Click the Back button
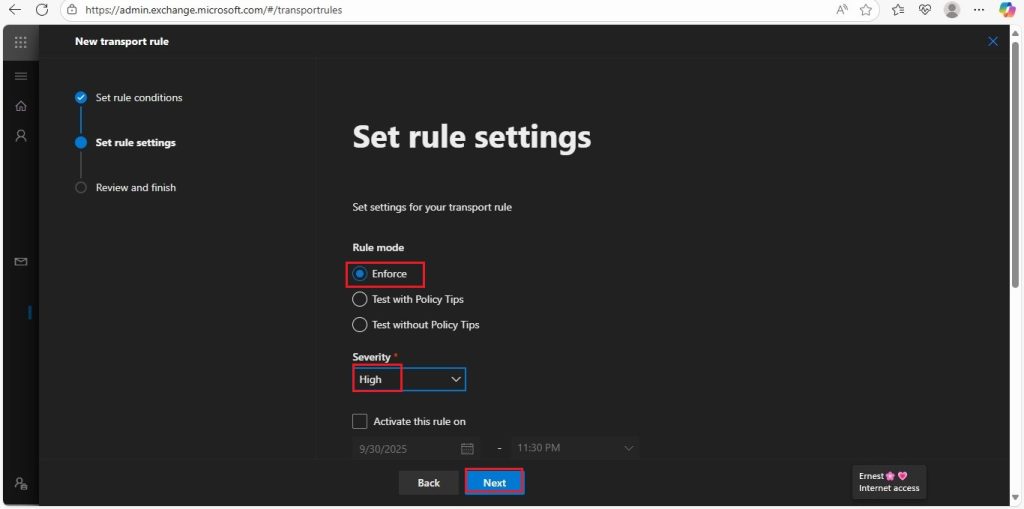The width and height of the screenshot is (1024, 509). pos(428,483)
